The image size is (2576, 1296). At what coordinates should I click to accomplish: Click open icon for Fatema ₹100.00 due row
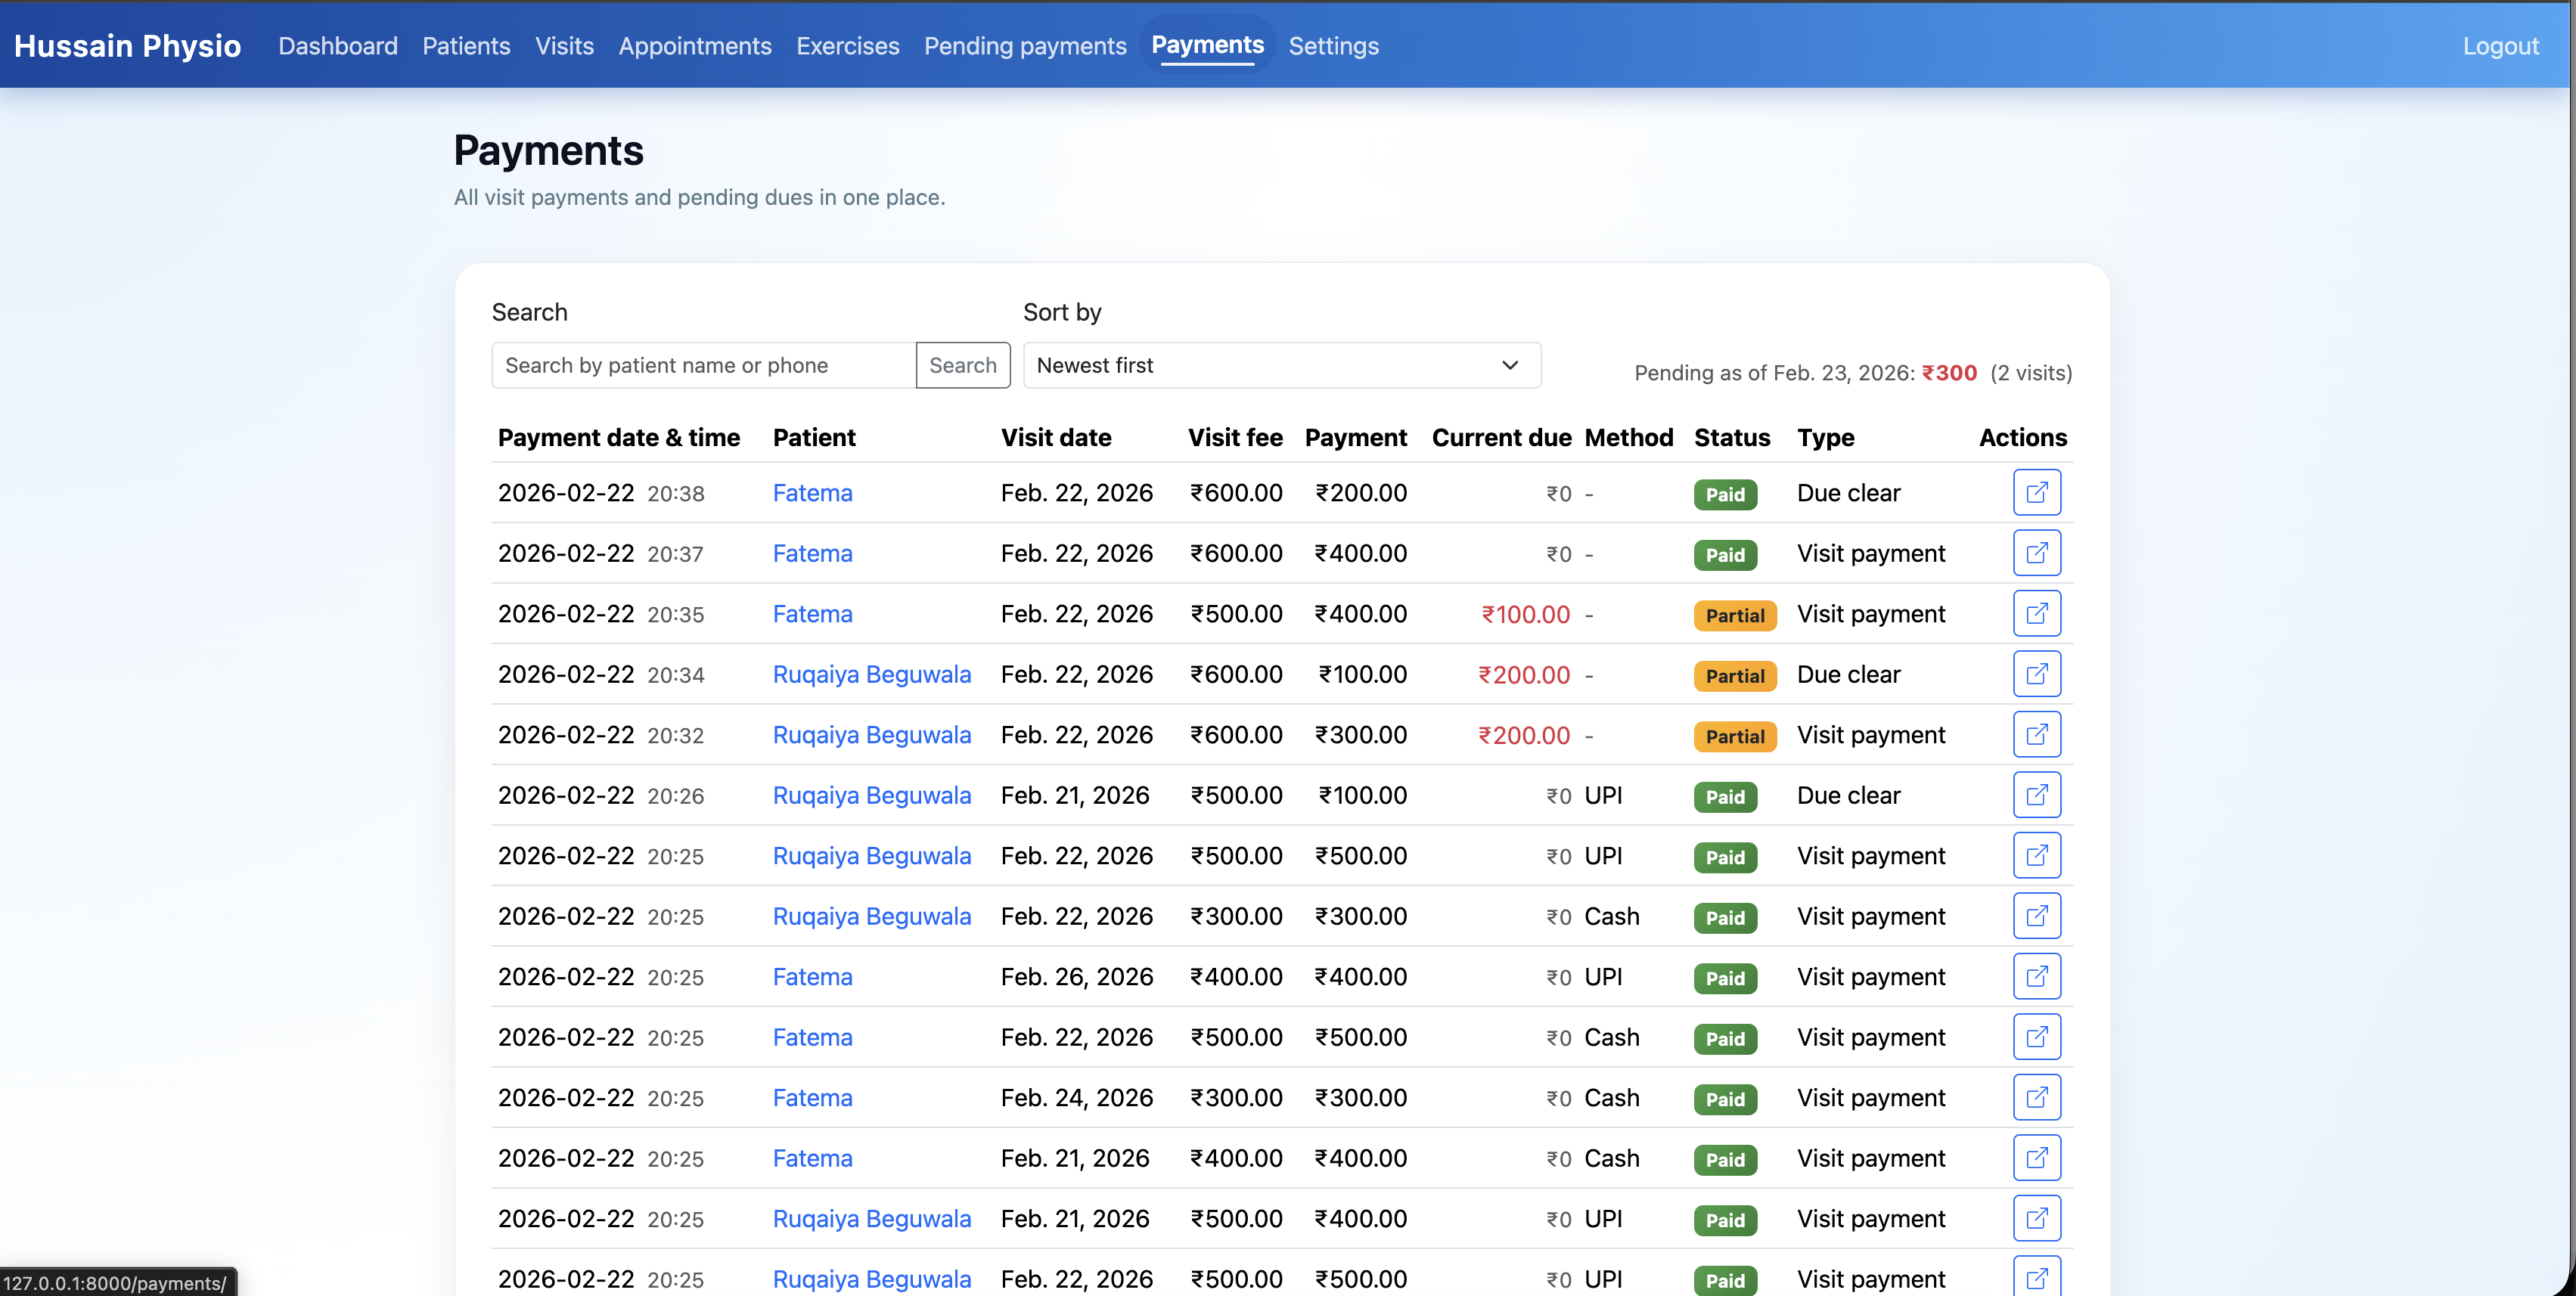[x=2036, y=614]
